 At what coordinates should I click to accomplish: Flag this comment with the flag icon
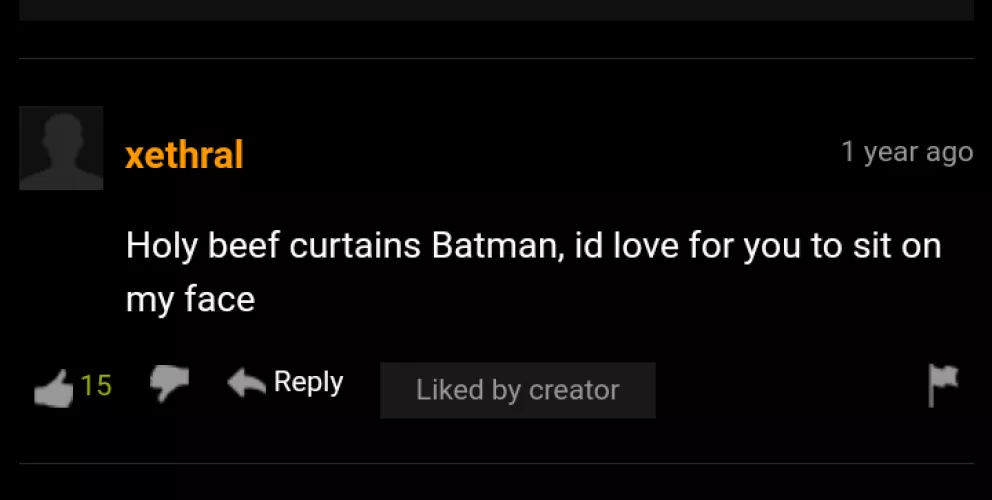[942, 384]
